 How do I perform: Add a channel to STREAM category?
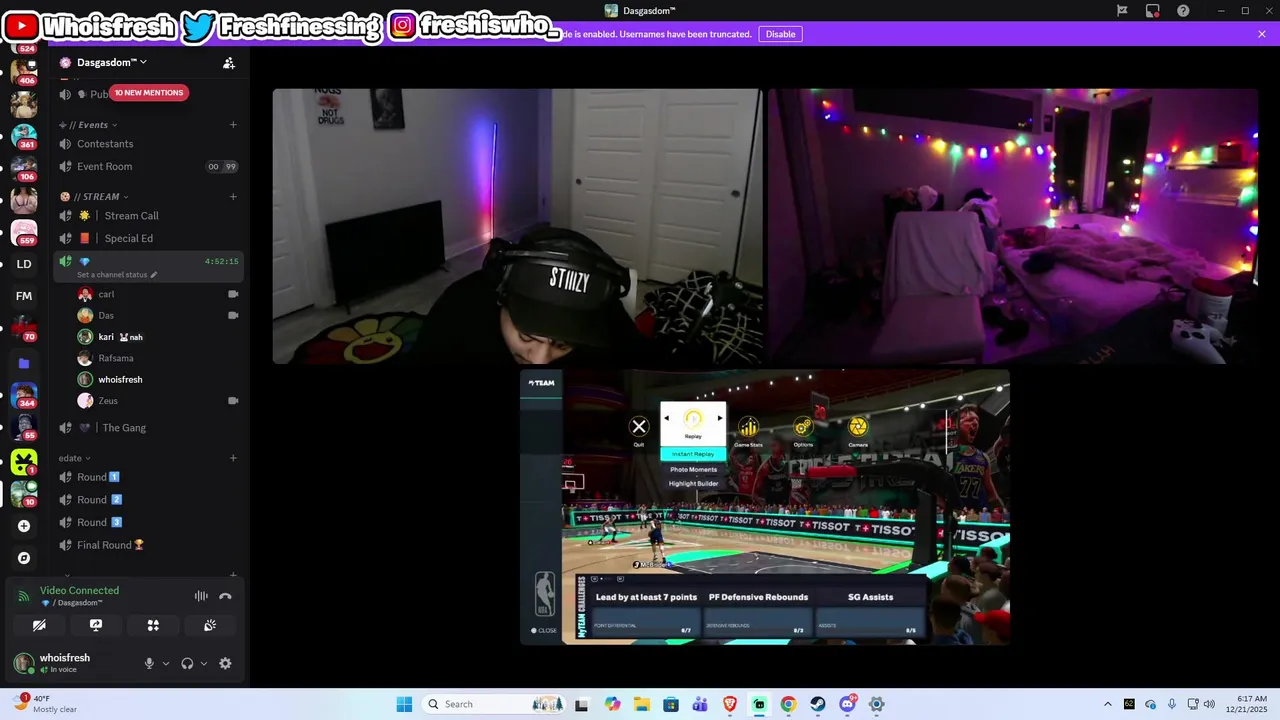(x=233, y=197)
